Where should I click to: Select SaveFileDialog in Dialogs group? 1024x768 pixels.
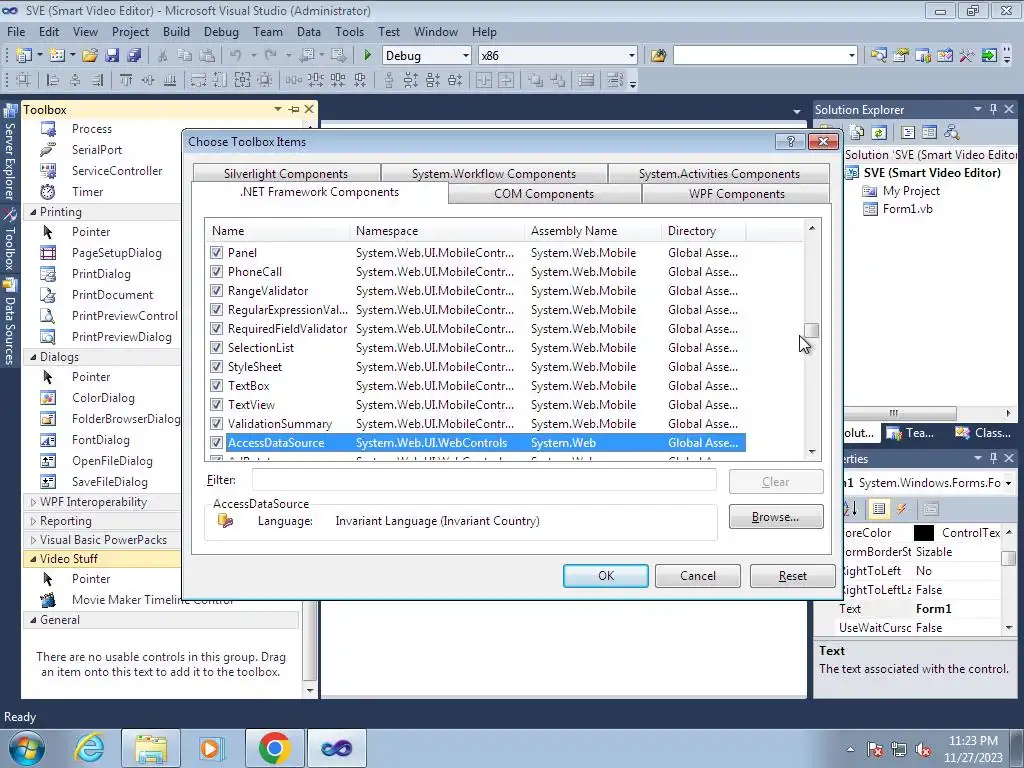pos(110,481)
